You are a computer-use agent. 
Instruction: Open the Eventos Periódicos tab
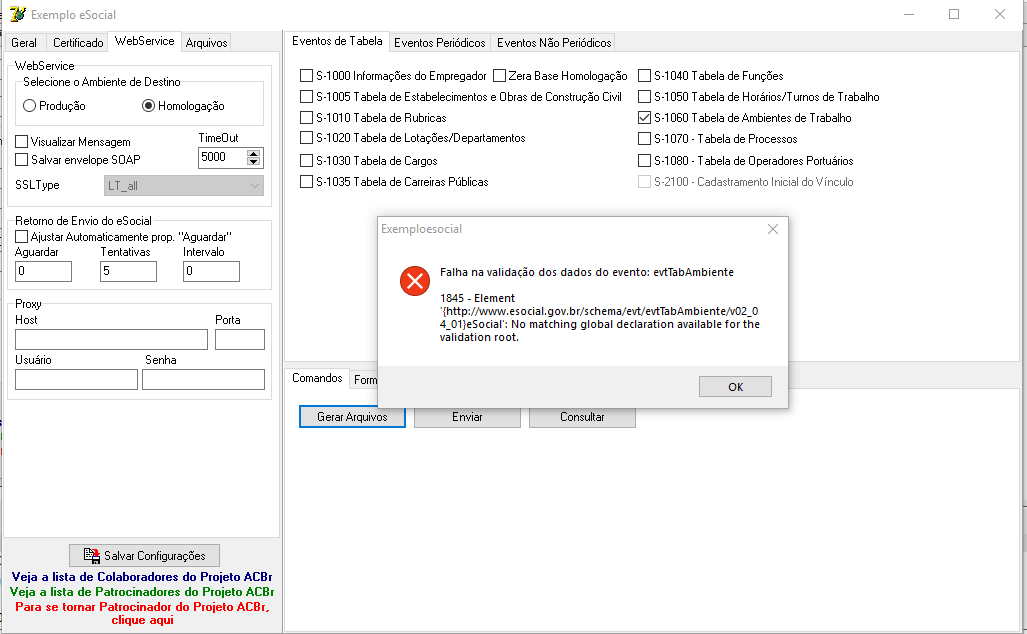pos(439,43)
